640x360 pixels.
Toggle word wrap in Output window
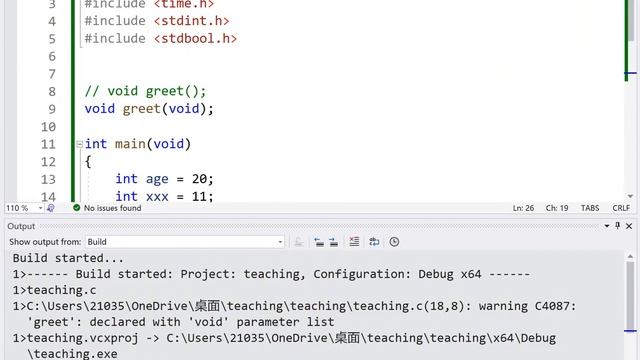click(374, 242)
